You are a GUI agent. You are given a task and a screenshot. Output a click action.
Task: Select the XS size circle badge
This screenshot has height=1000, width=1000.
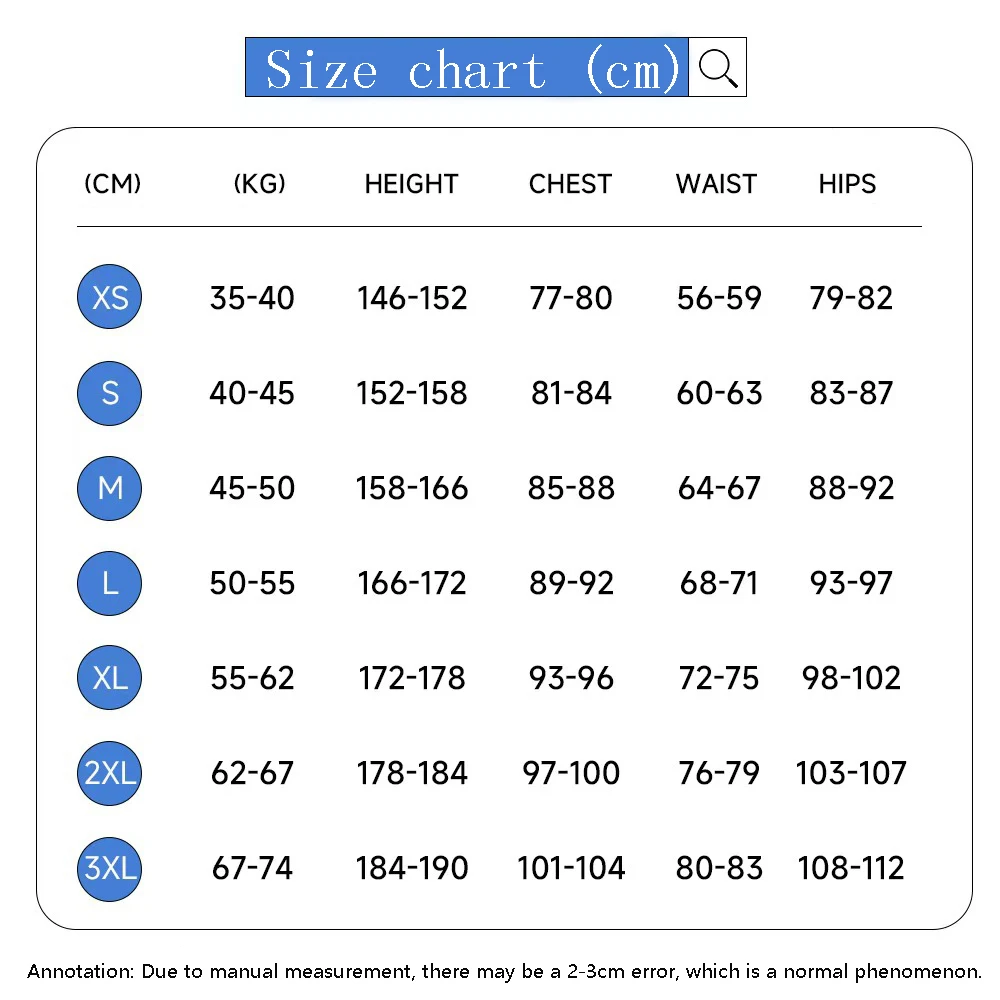[x=110, y=297]
